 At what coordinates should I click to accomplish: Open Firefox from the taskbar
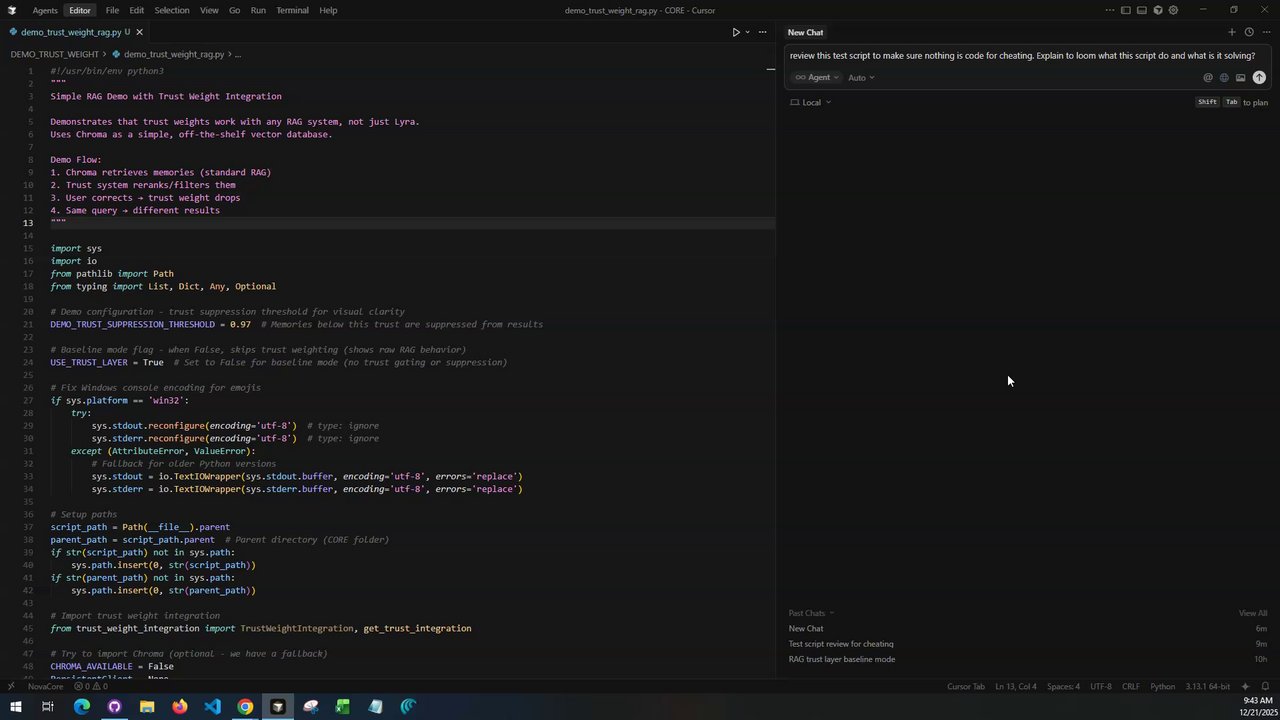click(180, 707)
